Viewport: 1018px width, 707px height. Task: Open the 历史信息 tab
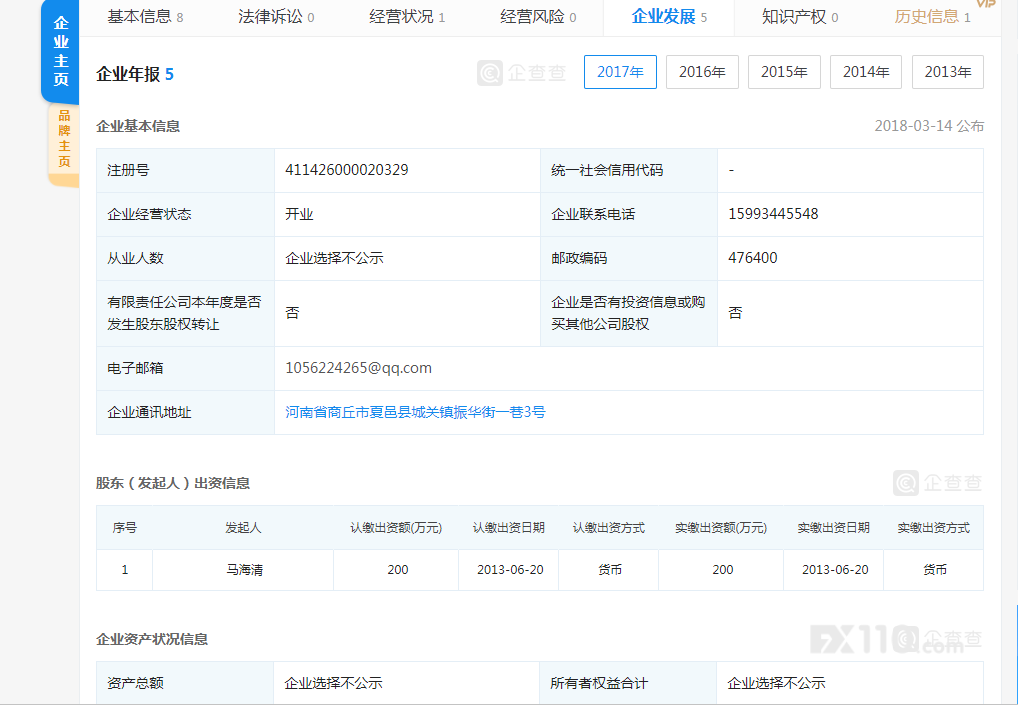click(932, 17)
